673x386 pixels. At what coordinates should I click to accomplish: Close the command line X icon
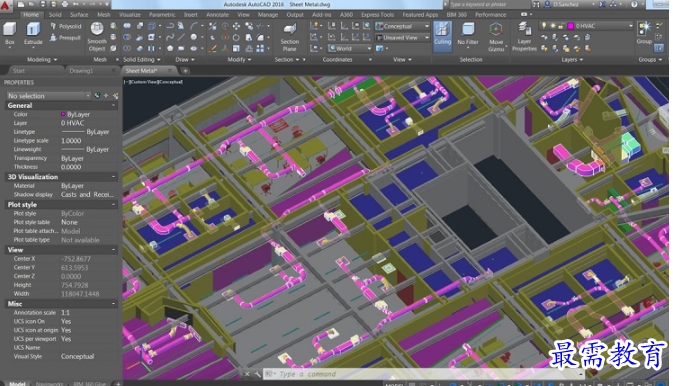pyautogui.click(x=247, y=374)
